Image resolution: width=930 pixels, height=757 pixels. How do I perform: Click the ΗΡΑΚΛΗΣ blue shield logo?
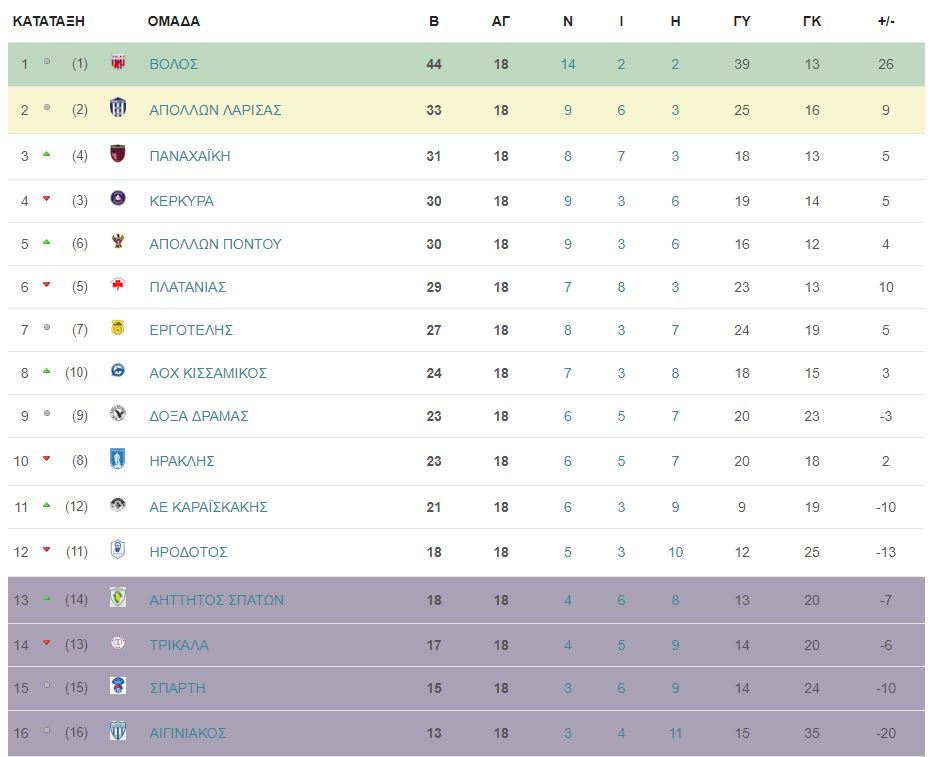[118, 460]
